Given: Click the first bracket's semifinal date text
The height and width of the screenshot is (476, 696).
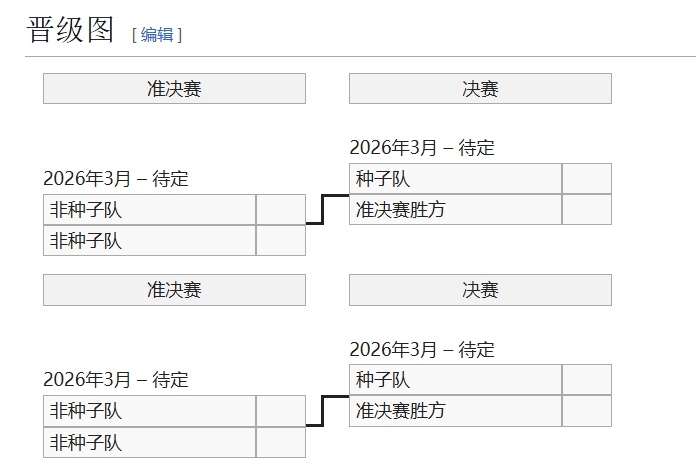Looking at the screenshot, I should pyautogui.click(x=116, y=179).
